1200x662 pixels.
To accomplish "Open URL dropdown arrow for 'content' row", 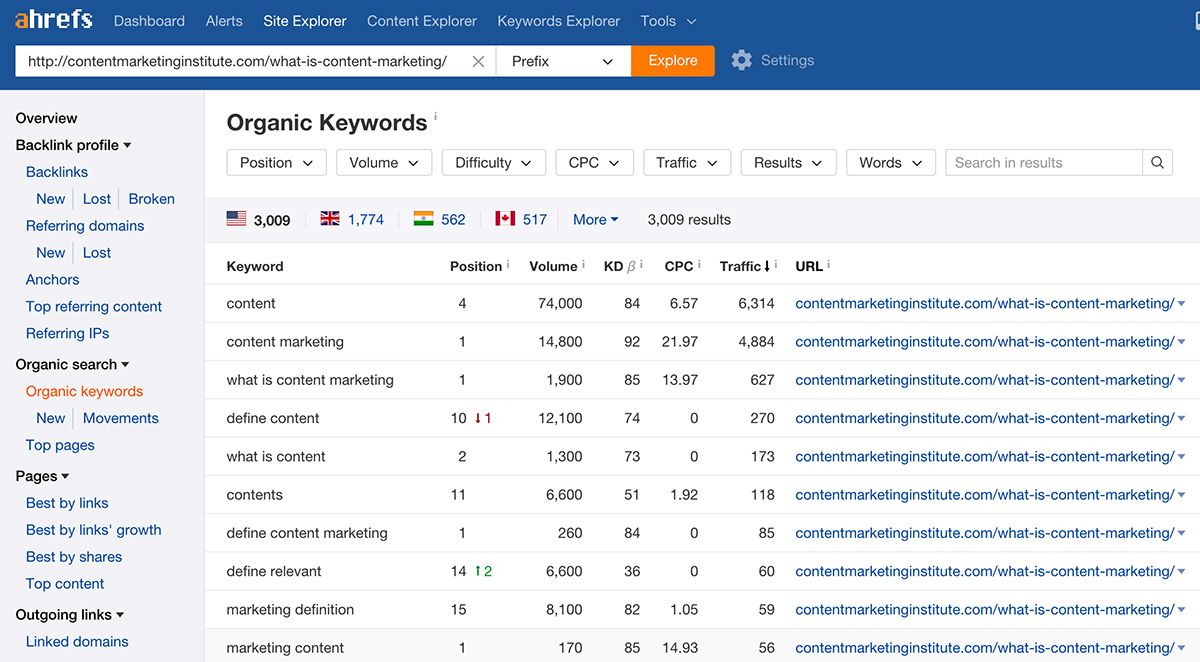I will [1182, 304].
